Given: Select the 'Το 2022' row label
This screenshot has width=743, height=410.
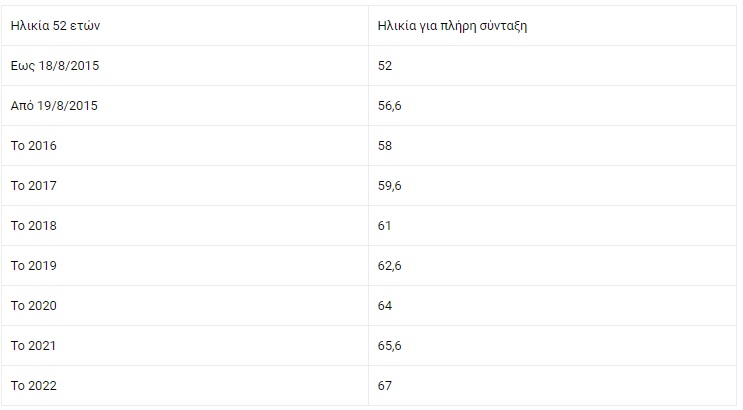Looking at the screenshot, I should (34, 385).
